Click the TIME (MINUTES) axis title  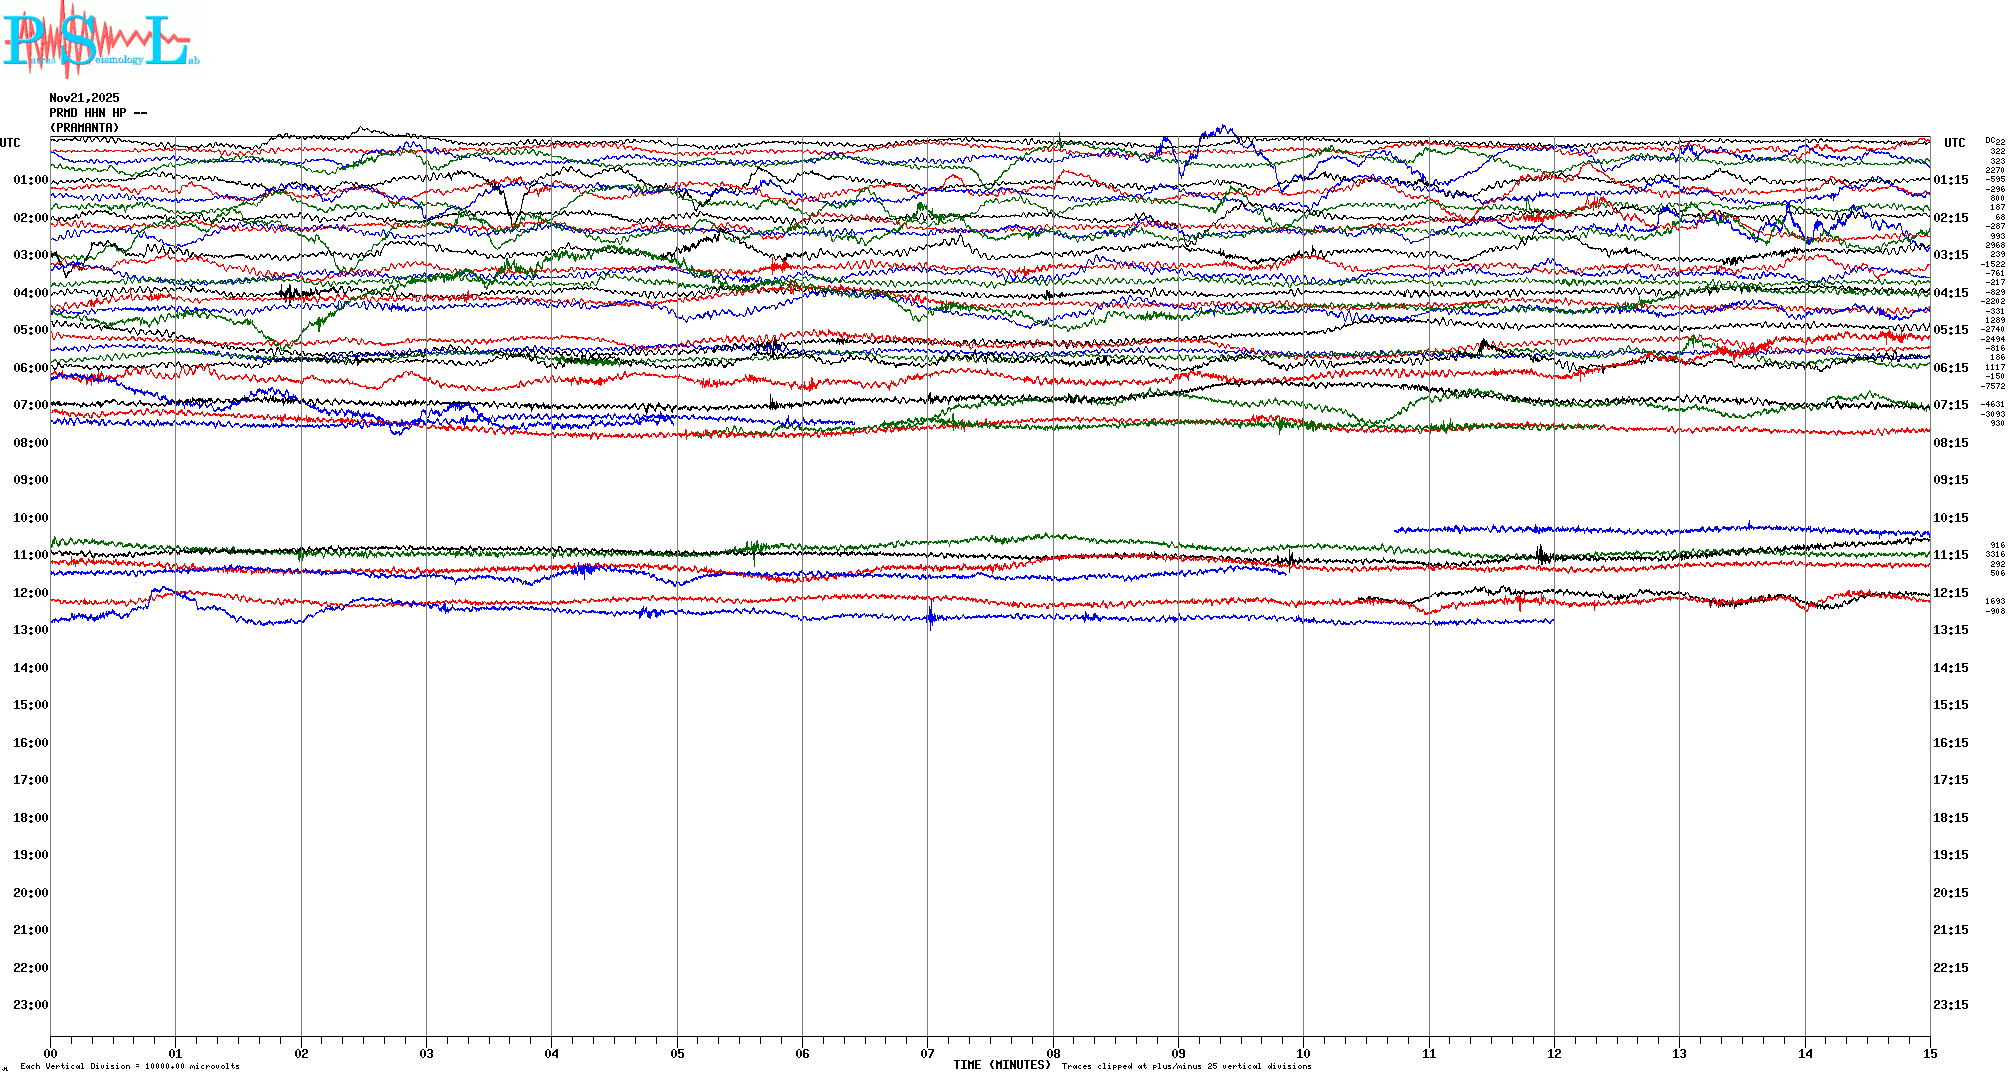pyautogui.click(x=1001, y=1065)
